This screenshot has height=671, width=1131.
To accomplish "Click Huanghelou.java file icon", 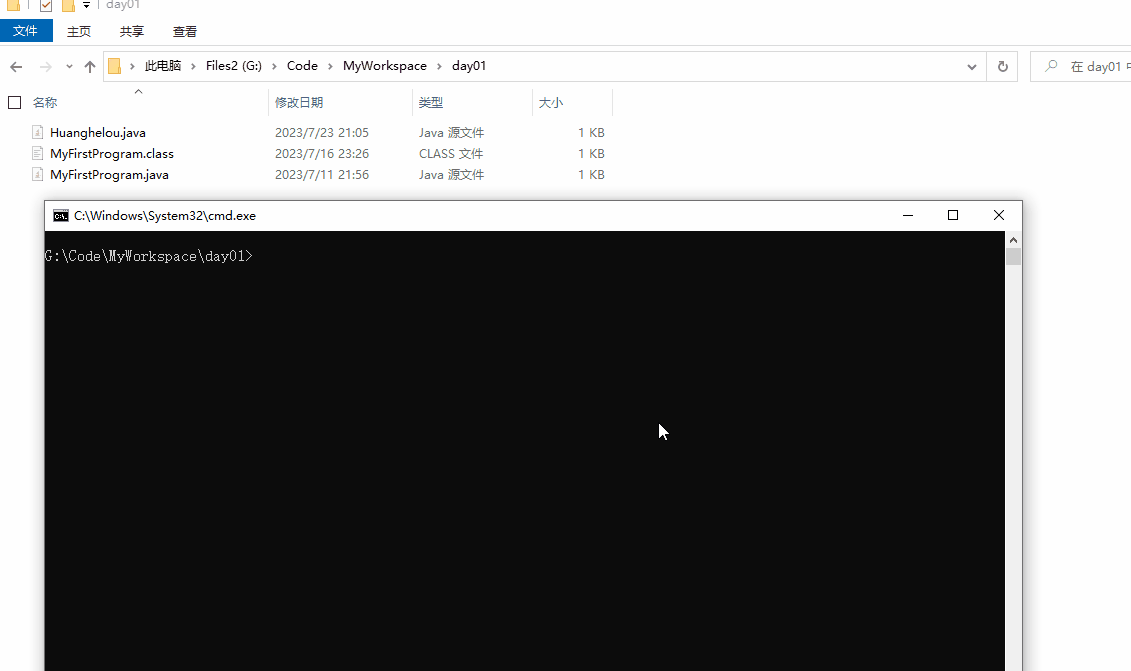I will (38, 132).
